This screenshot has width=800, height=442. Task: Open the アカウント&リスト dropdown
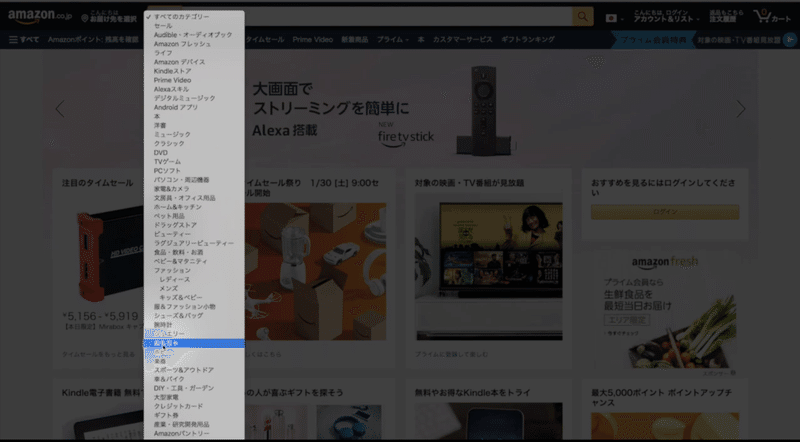click(x=666, y=16)
